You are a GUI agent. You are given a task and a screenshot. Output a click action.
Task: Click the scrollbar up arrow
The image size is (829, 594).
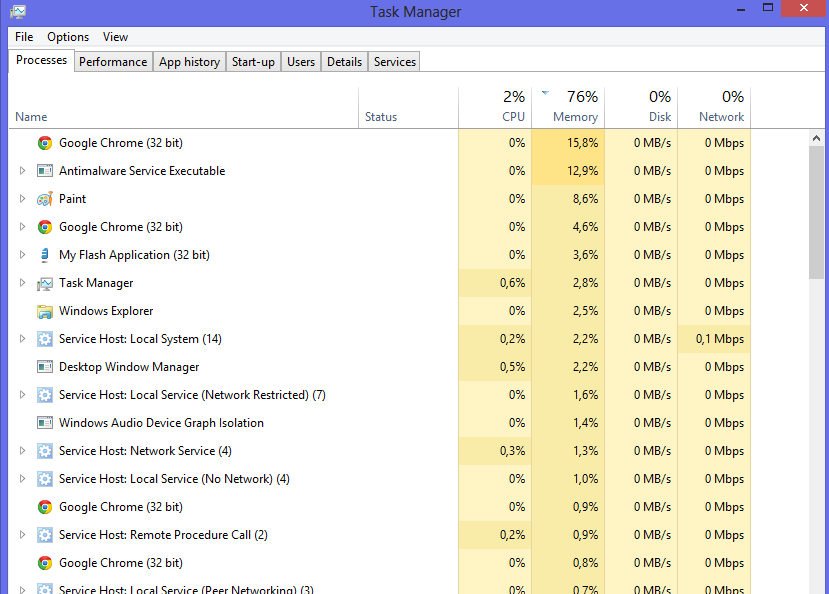(x=816, y=138)
